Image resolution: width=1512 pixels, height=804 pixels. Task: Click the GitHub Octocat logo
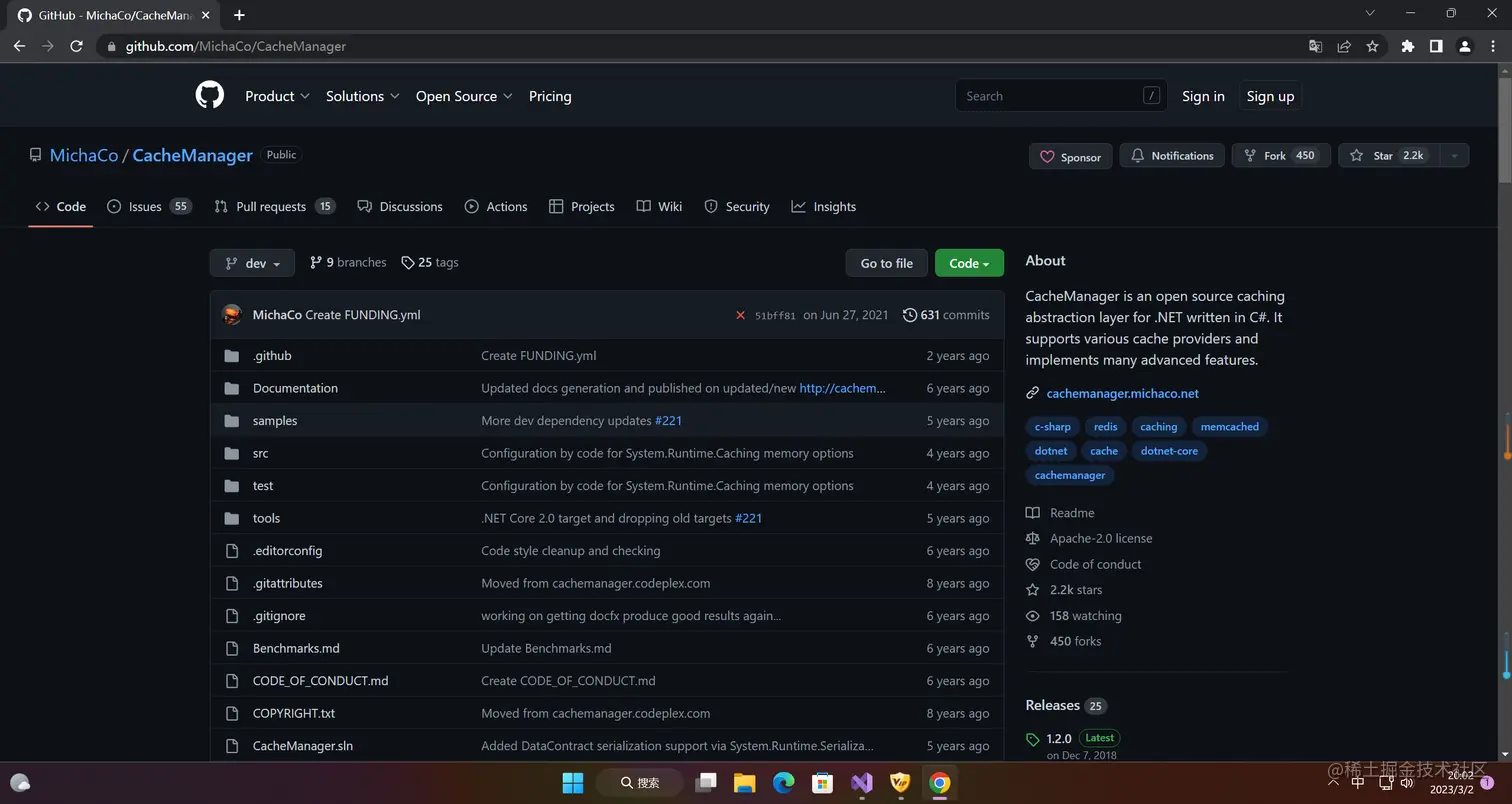[209, 96]
